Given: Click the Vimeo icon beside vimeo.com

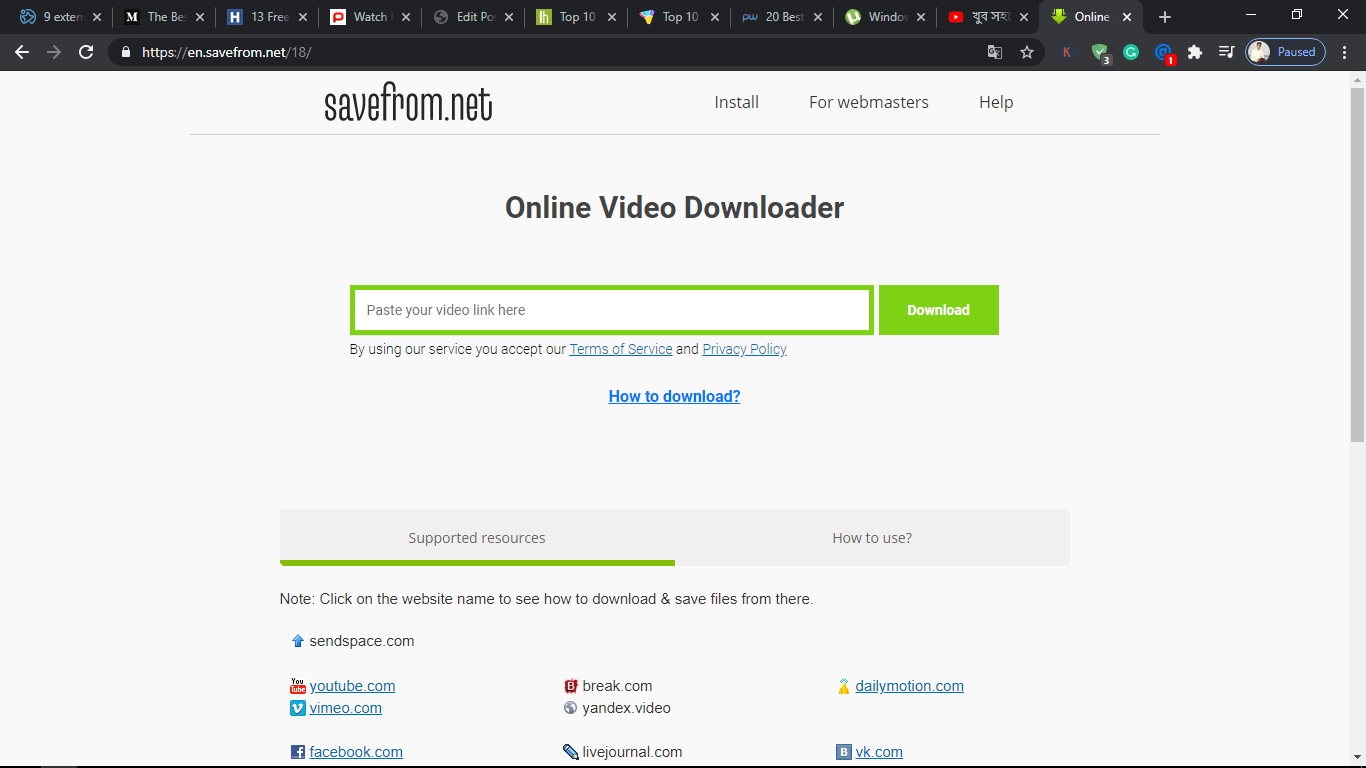Looking at the screenshot, I should point(297,708).
